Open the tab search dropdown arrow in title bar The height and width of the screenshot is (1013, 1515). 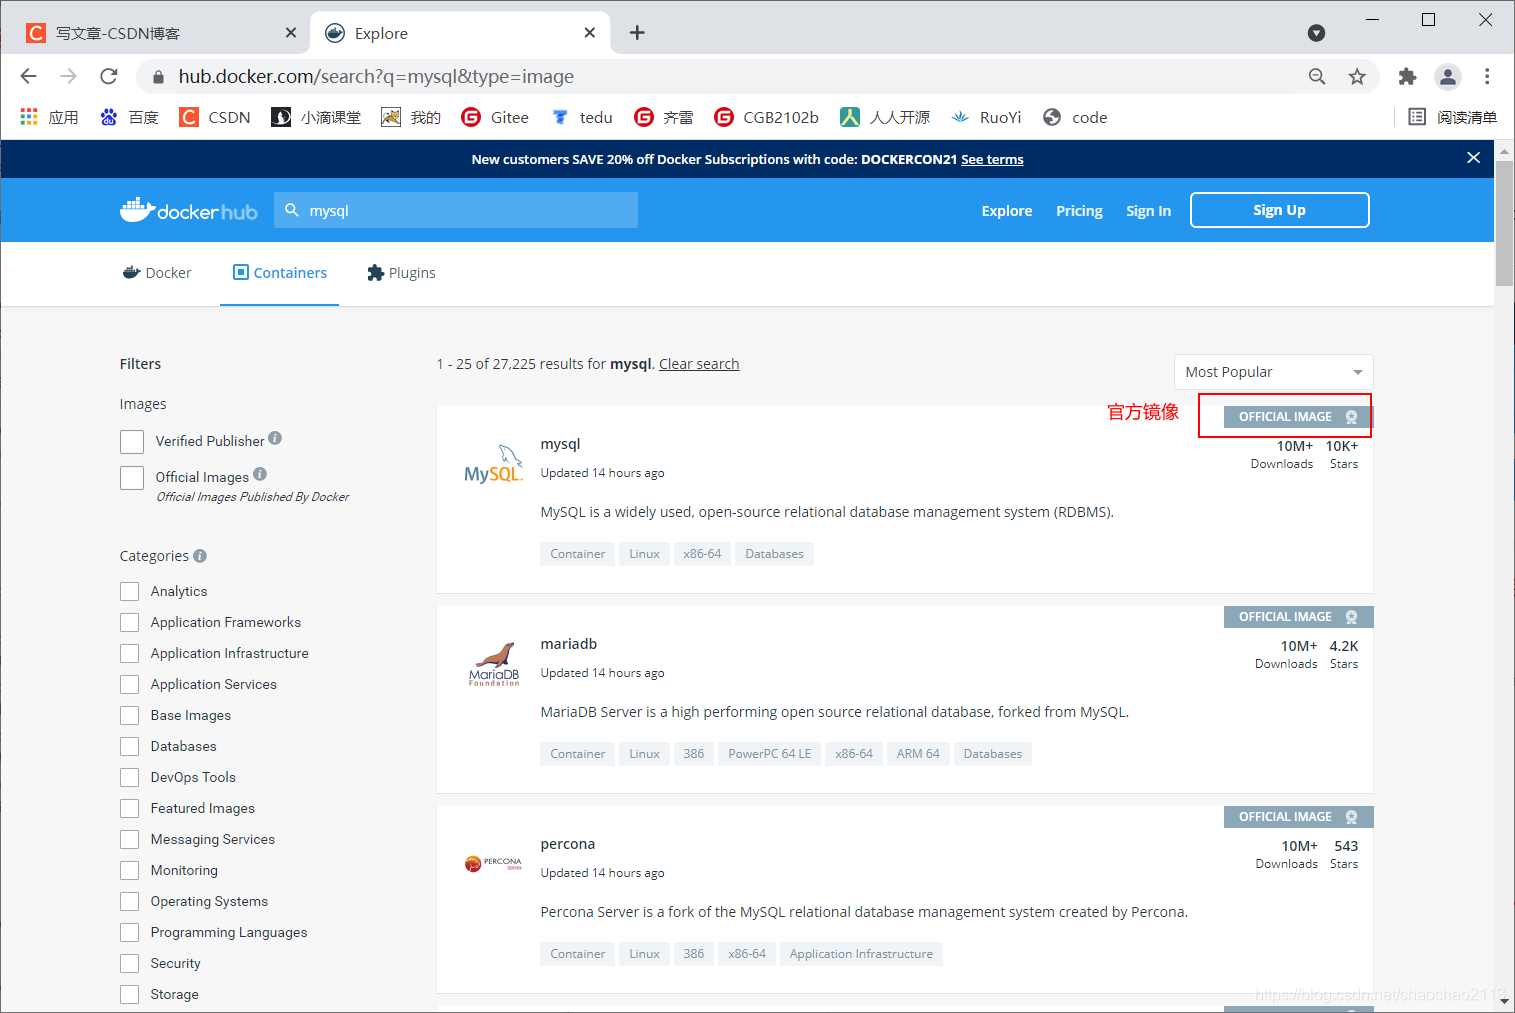click(1316, 33)
